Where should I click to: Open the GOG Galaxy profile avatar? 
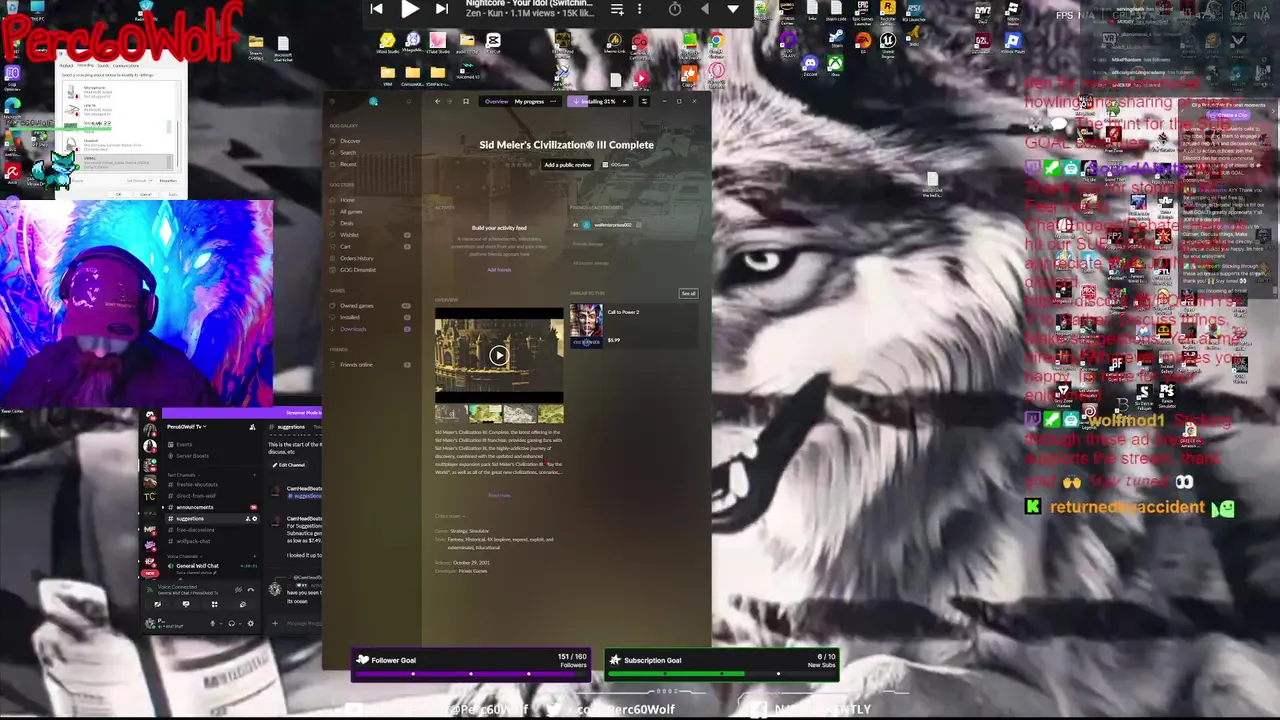[373, 101]
